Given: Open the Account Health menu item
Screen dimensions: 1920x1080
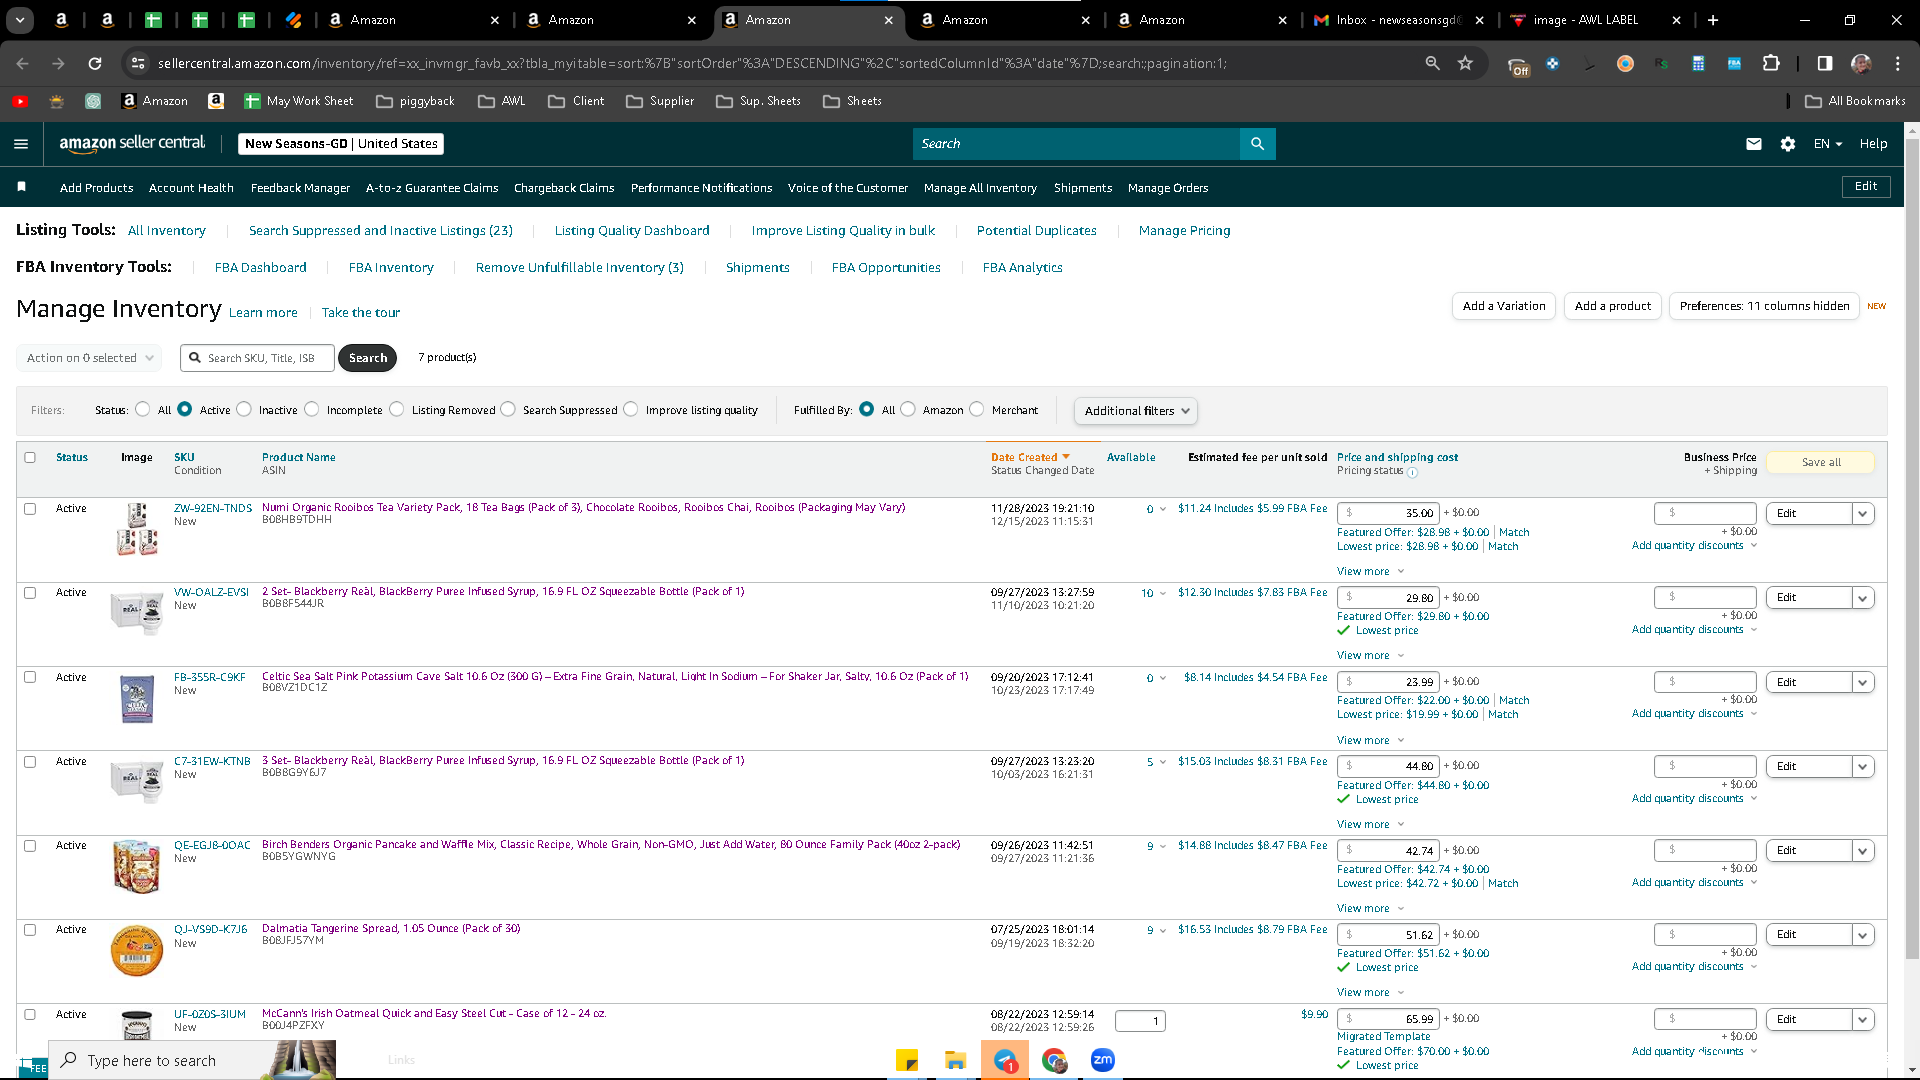Looking at the screenshot, I should click(x=191, y=188).
